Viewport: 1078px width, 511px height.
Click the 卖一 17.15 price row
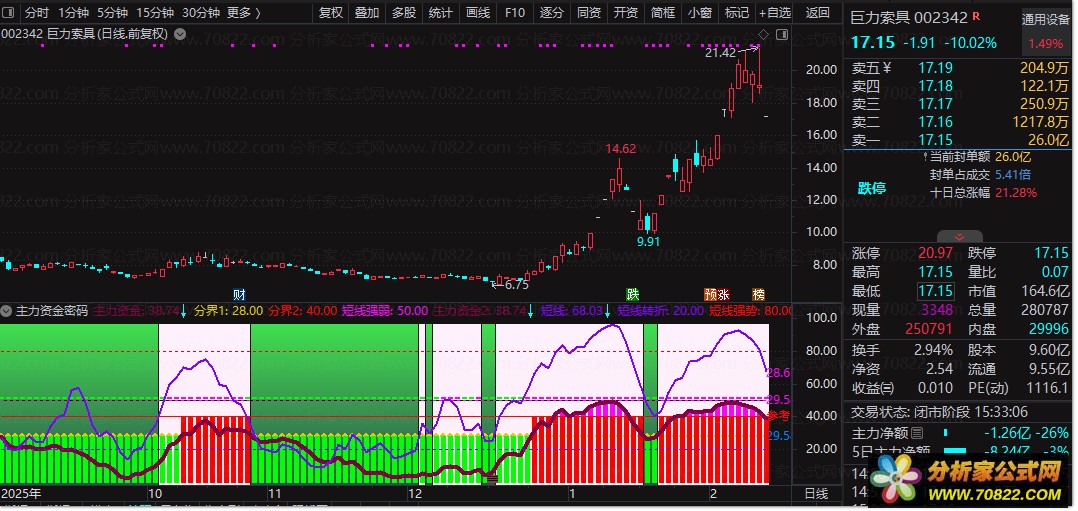pos(960,140)
